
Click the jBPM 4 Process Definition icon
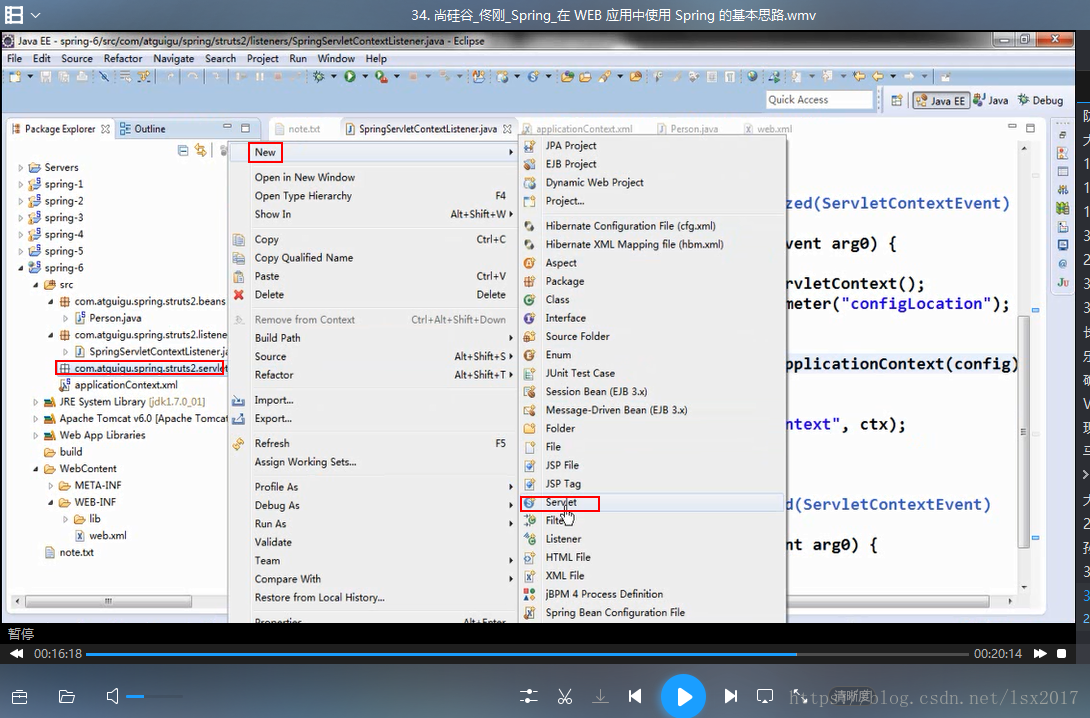[529, 594]
